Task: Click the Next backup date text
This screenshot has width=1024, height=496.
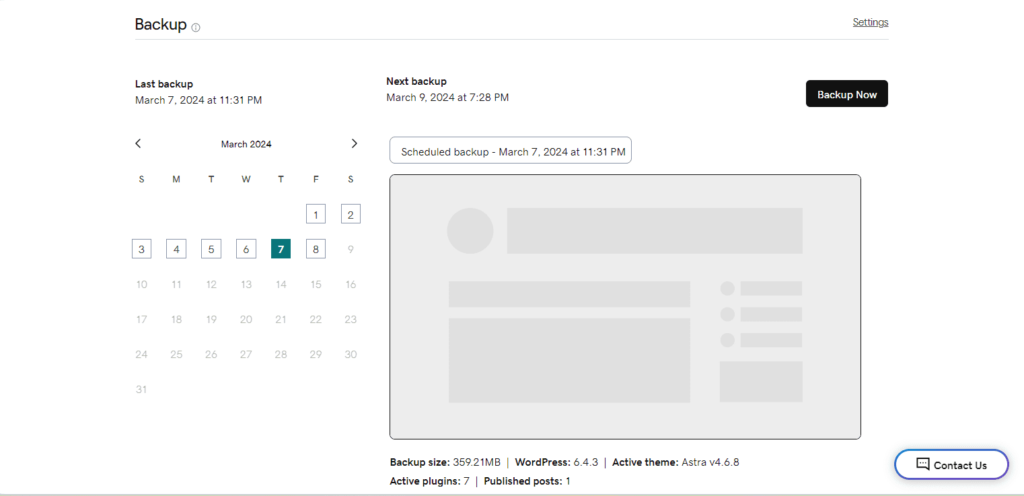Action: [447, 97]
